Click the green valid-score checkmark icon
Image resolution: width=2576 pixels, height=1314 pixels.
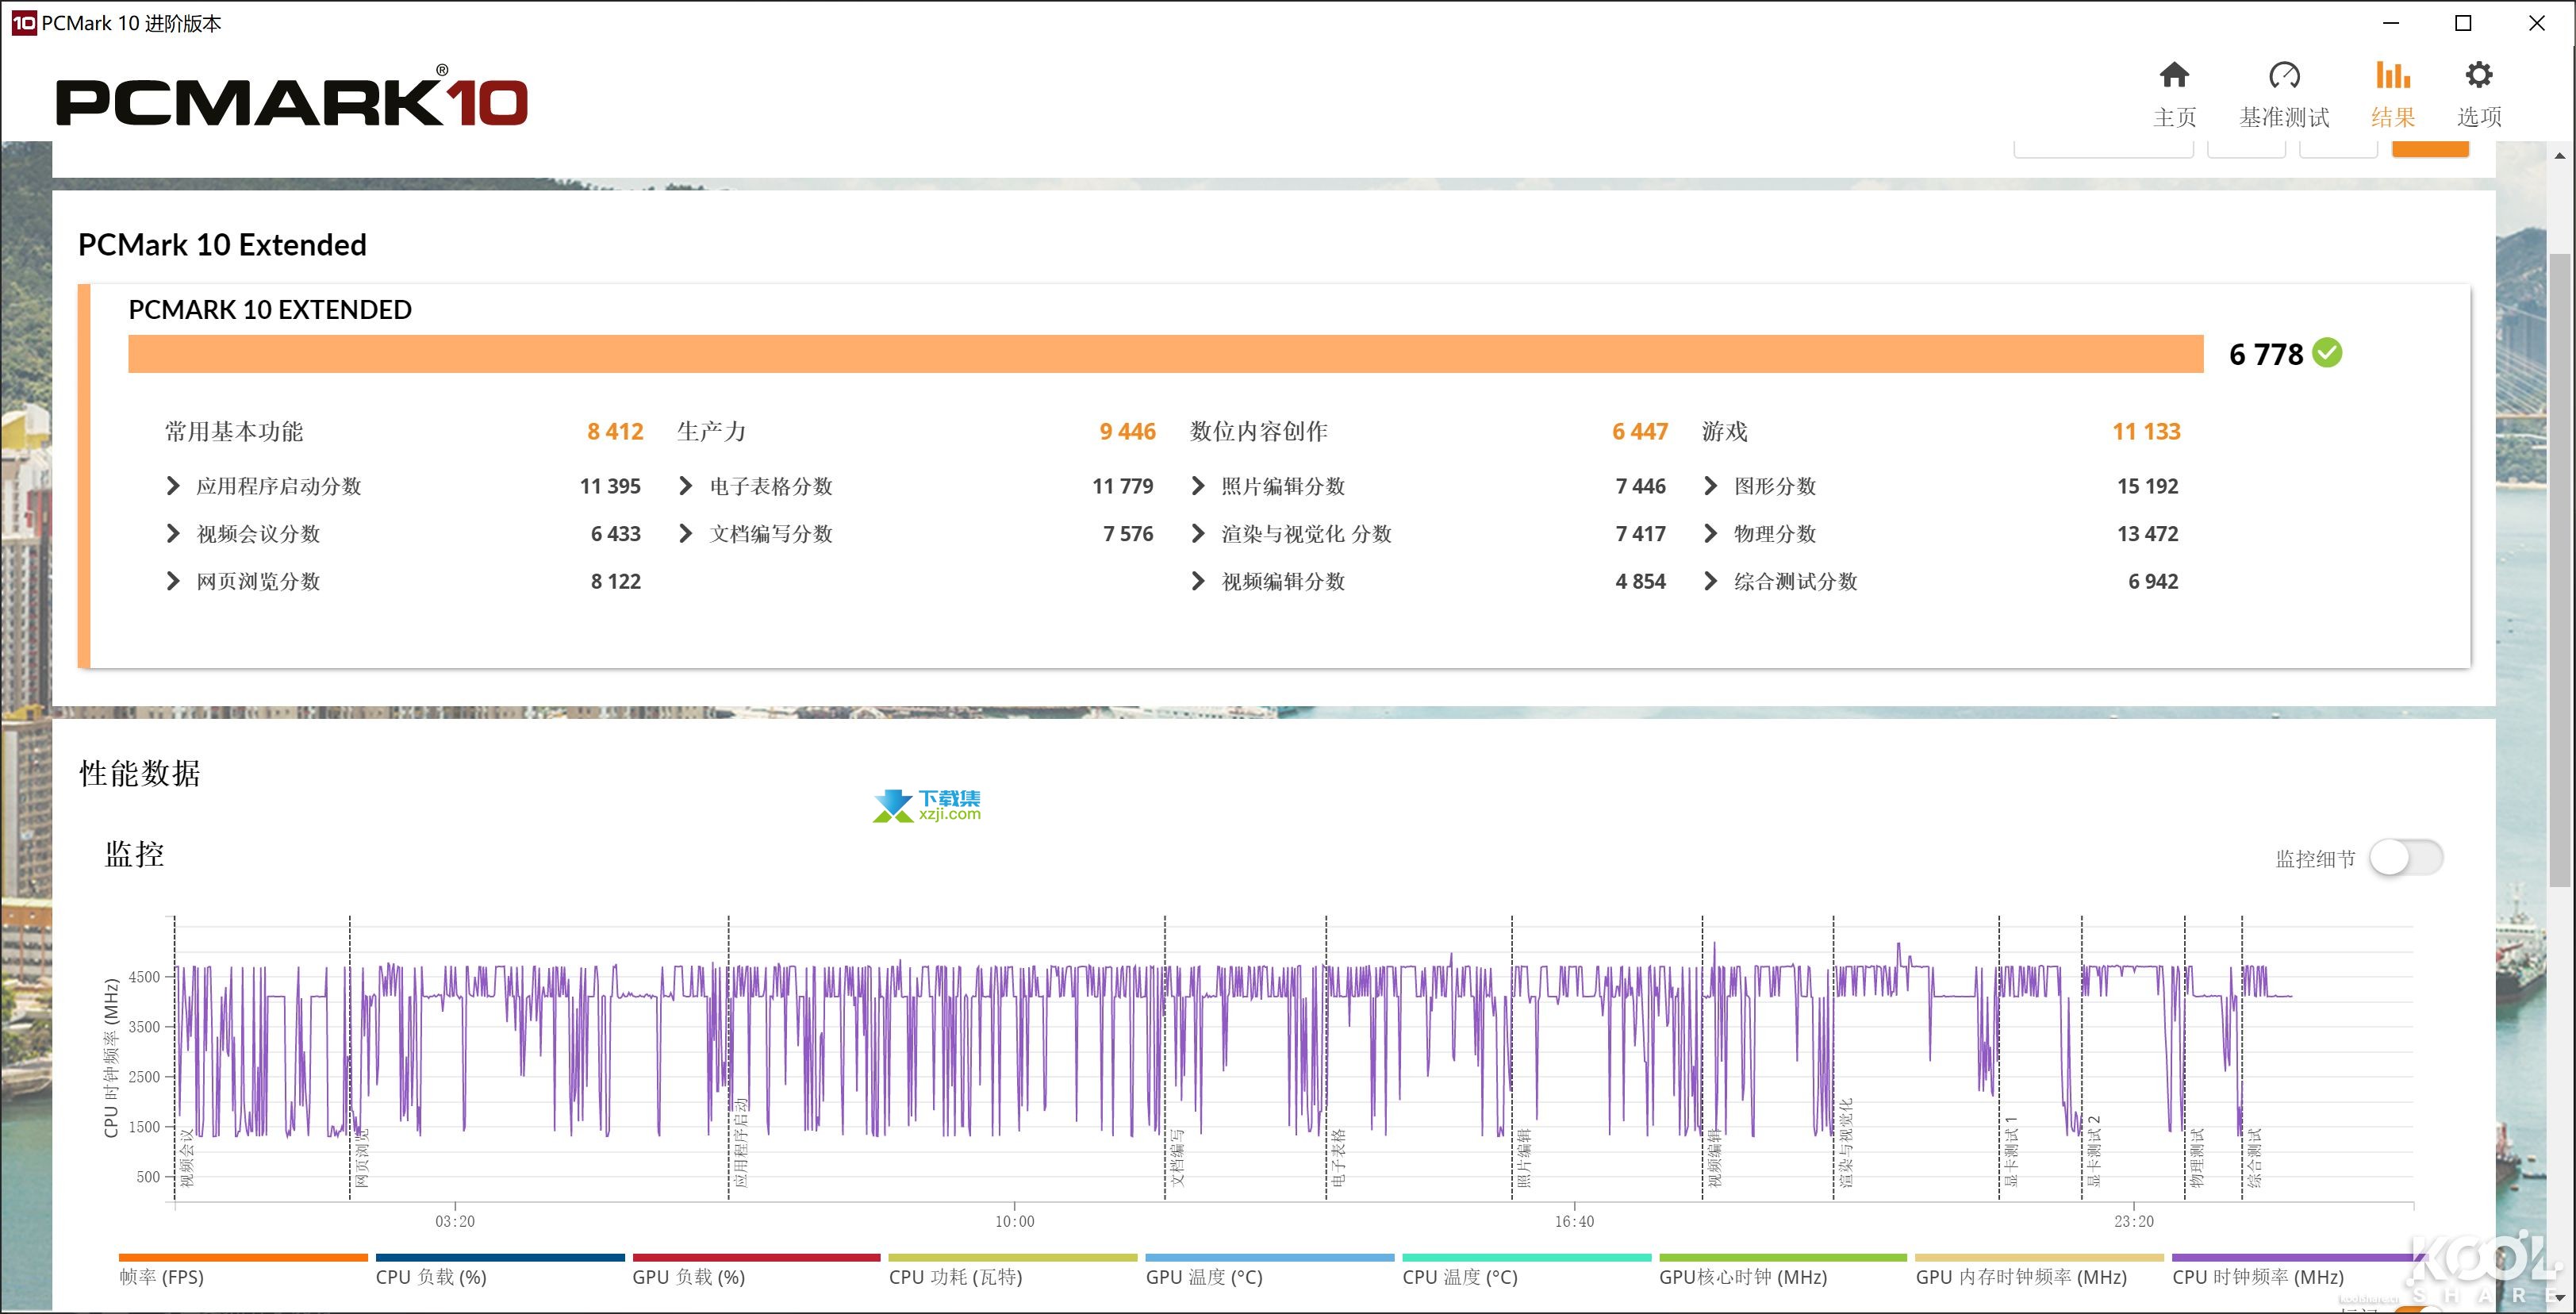click(x=2328, y=353)
